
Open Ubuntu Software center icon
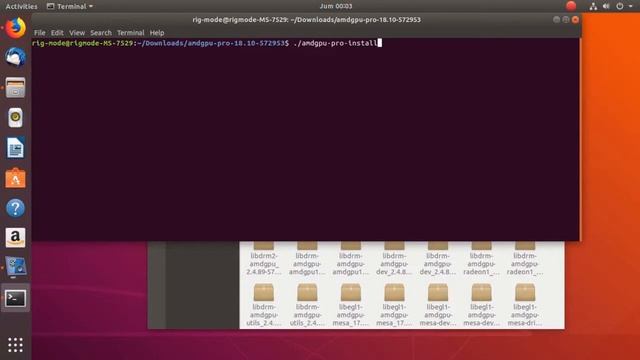(x=16, y=178)
